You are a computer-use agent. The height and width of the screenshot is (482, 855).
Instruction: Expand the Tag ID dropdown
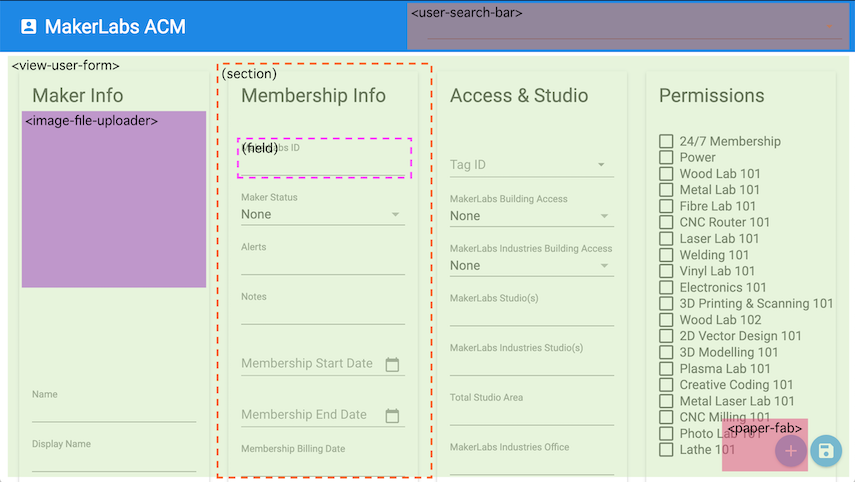pos(532,165)
